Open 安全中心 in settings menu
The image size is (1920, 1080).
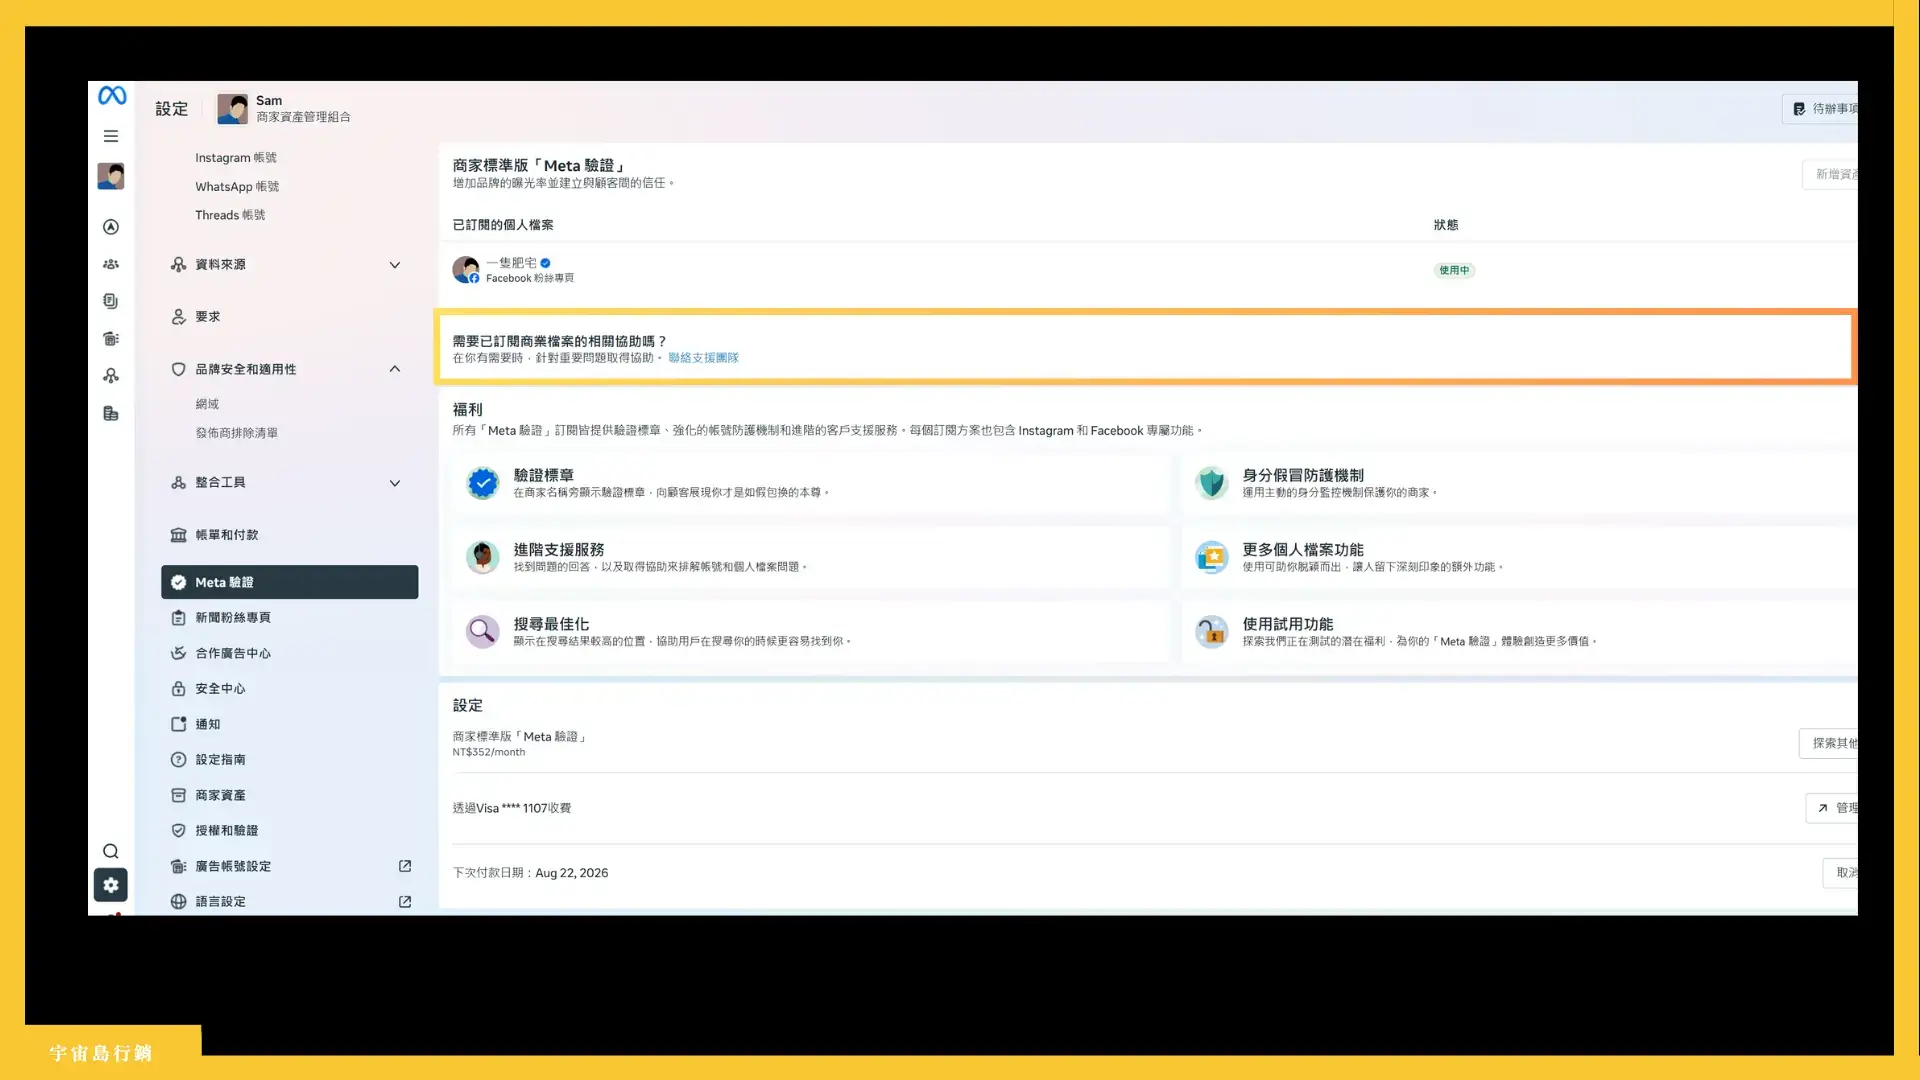point(220,689)
